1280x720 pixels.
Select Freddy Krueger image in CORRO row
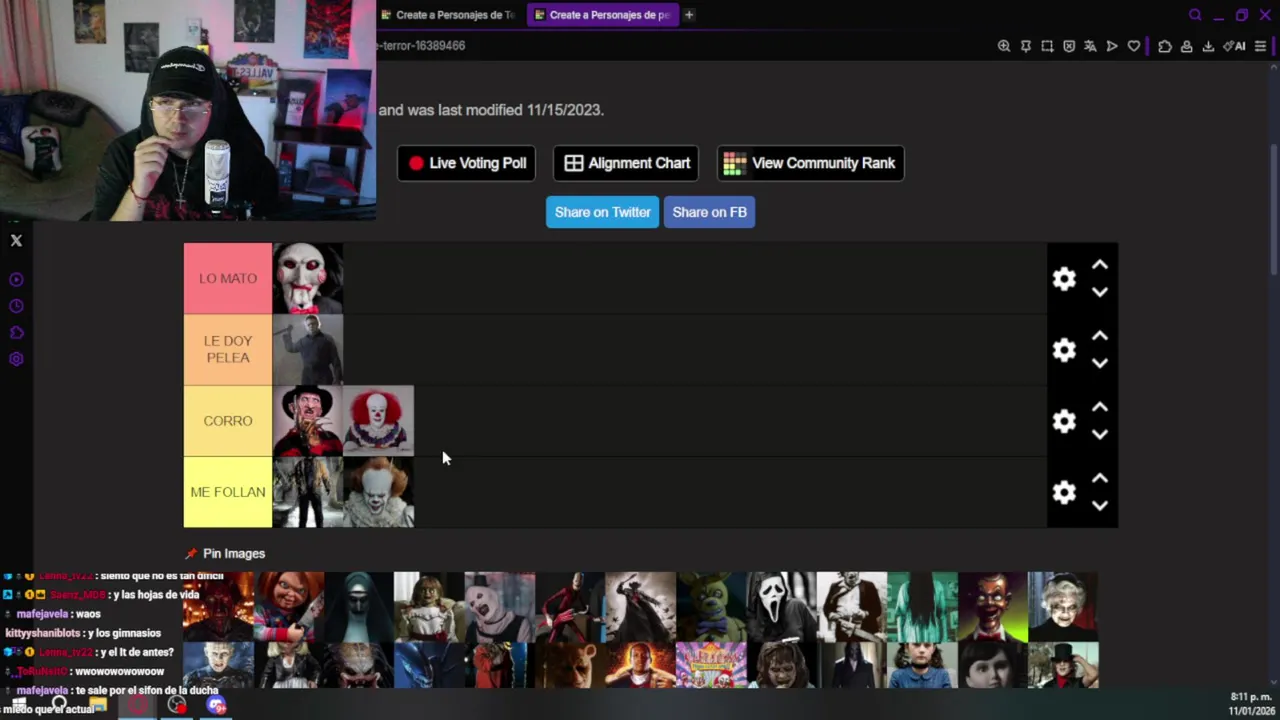pyautogui.click(x=308, y=421)
